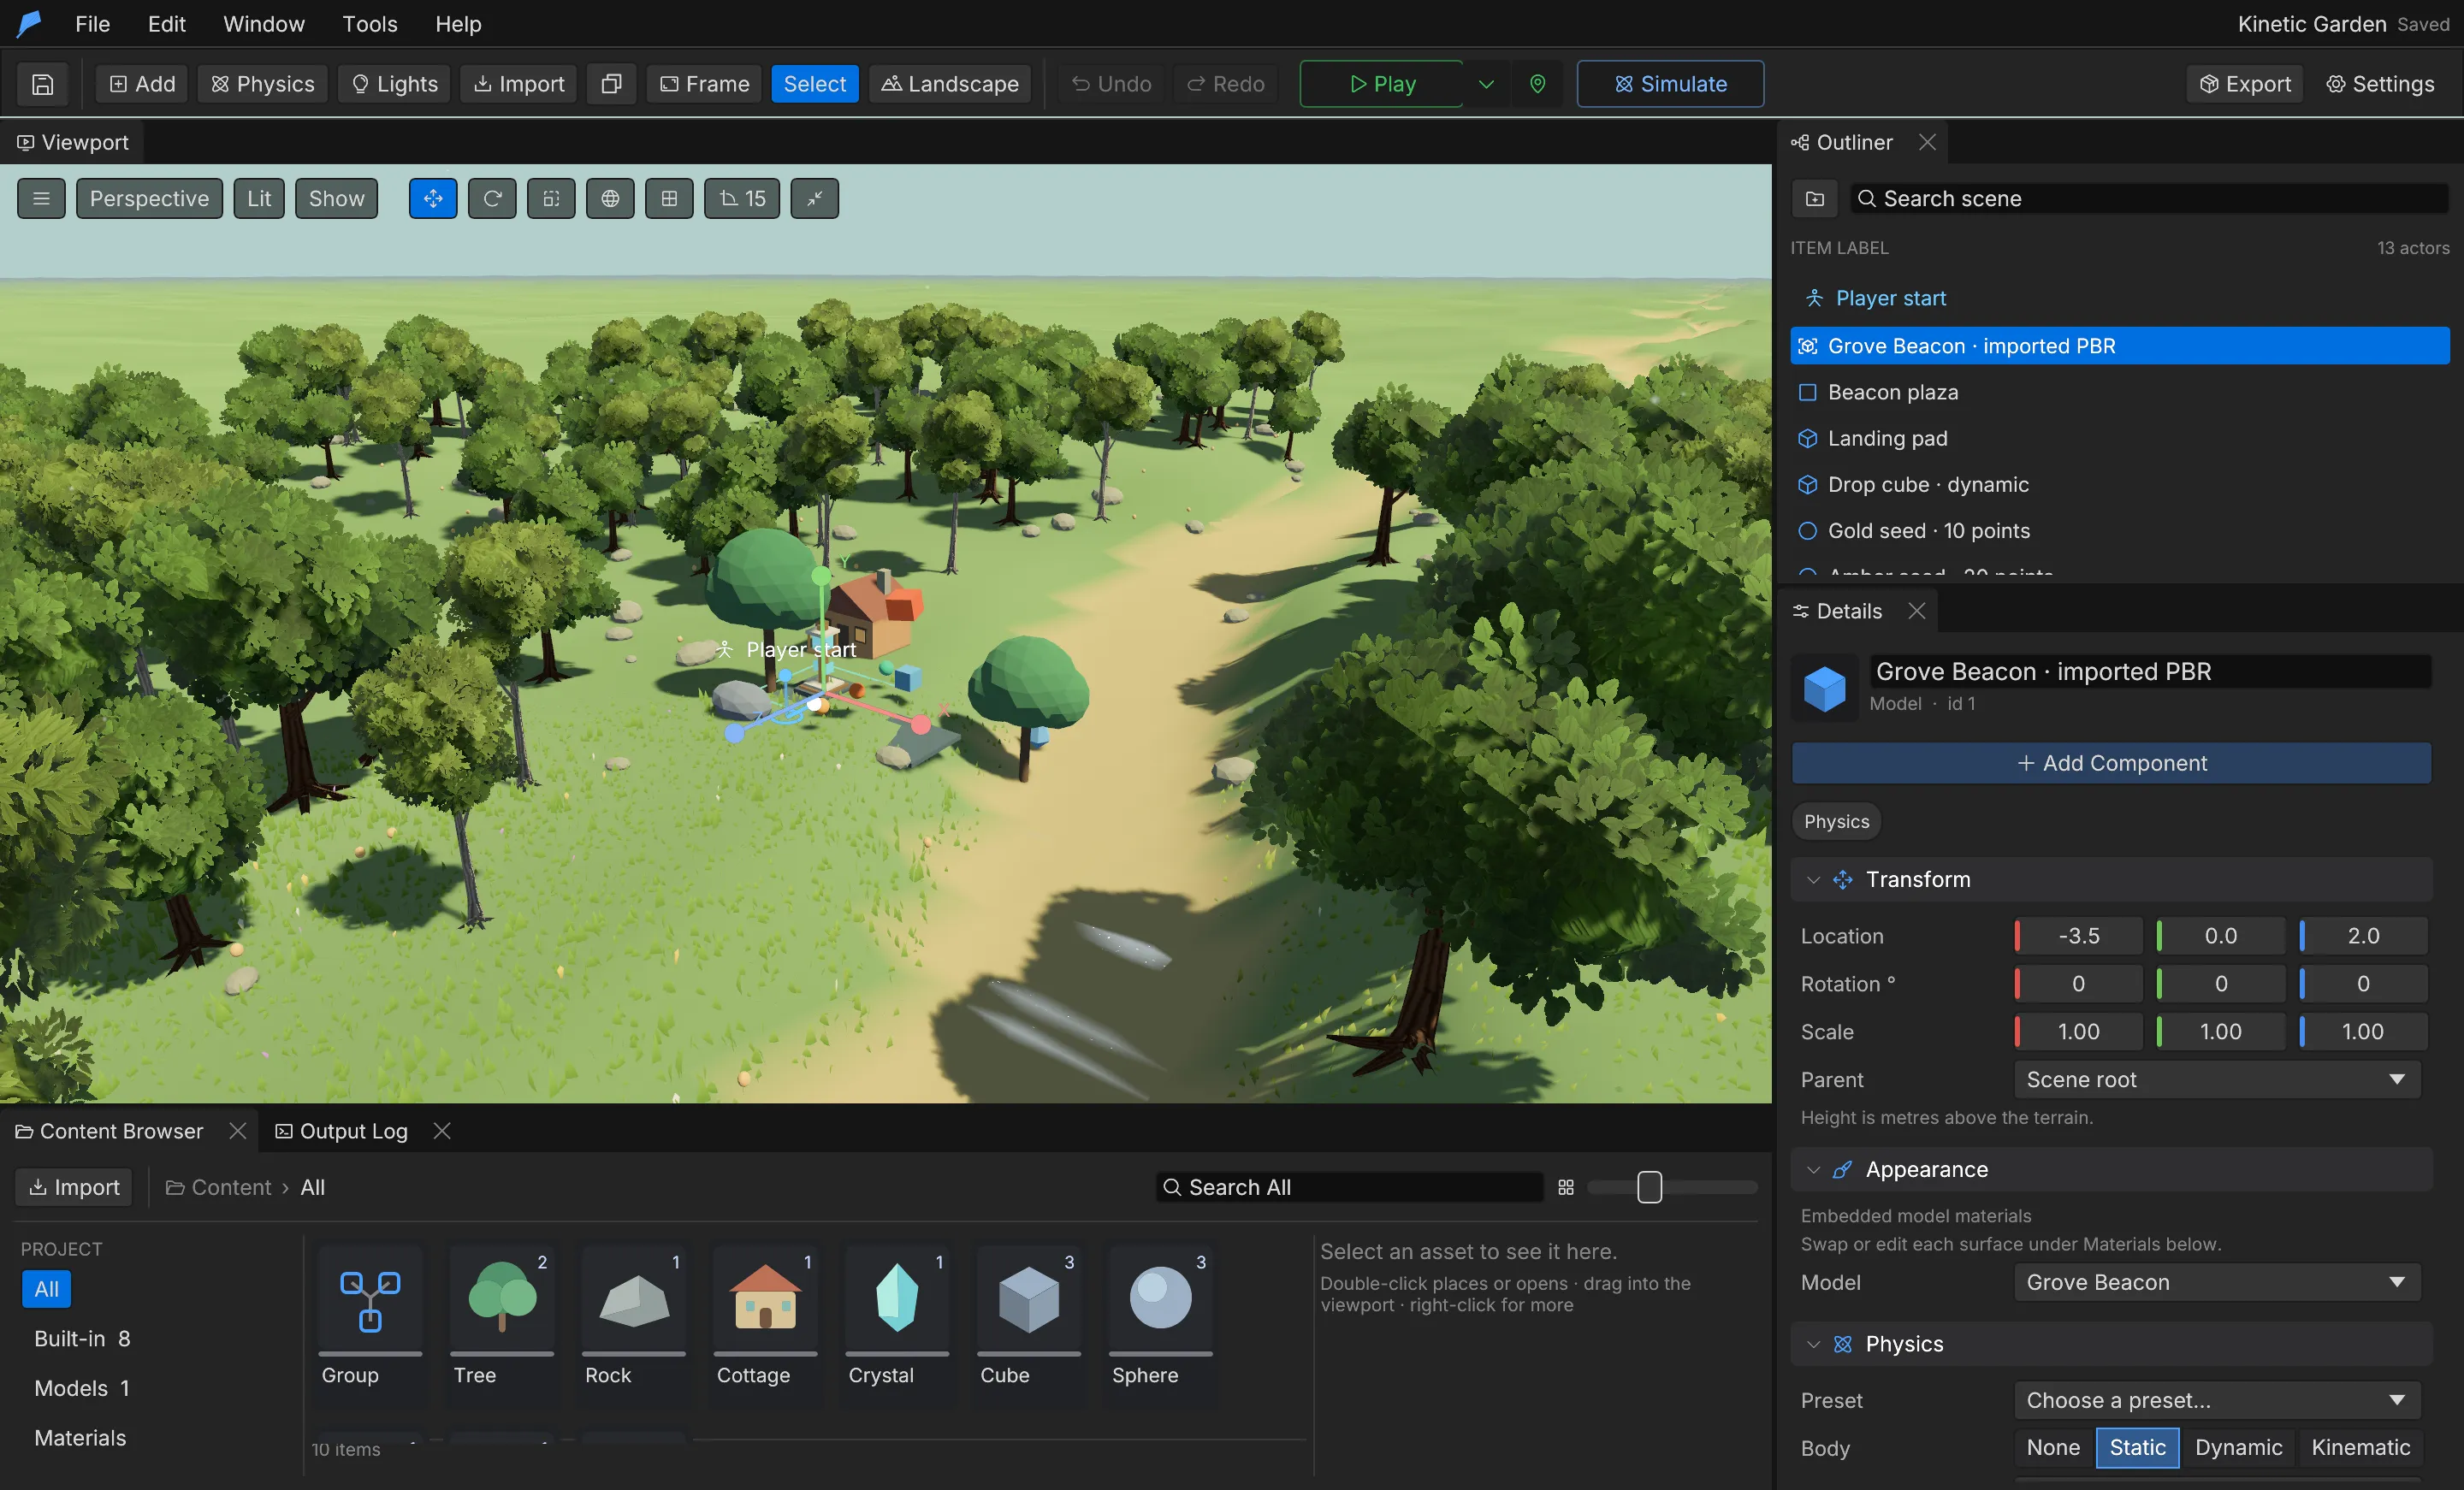
Task: Click the Simulate button
Action: click(x=1670, y=84)
